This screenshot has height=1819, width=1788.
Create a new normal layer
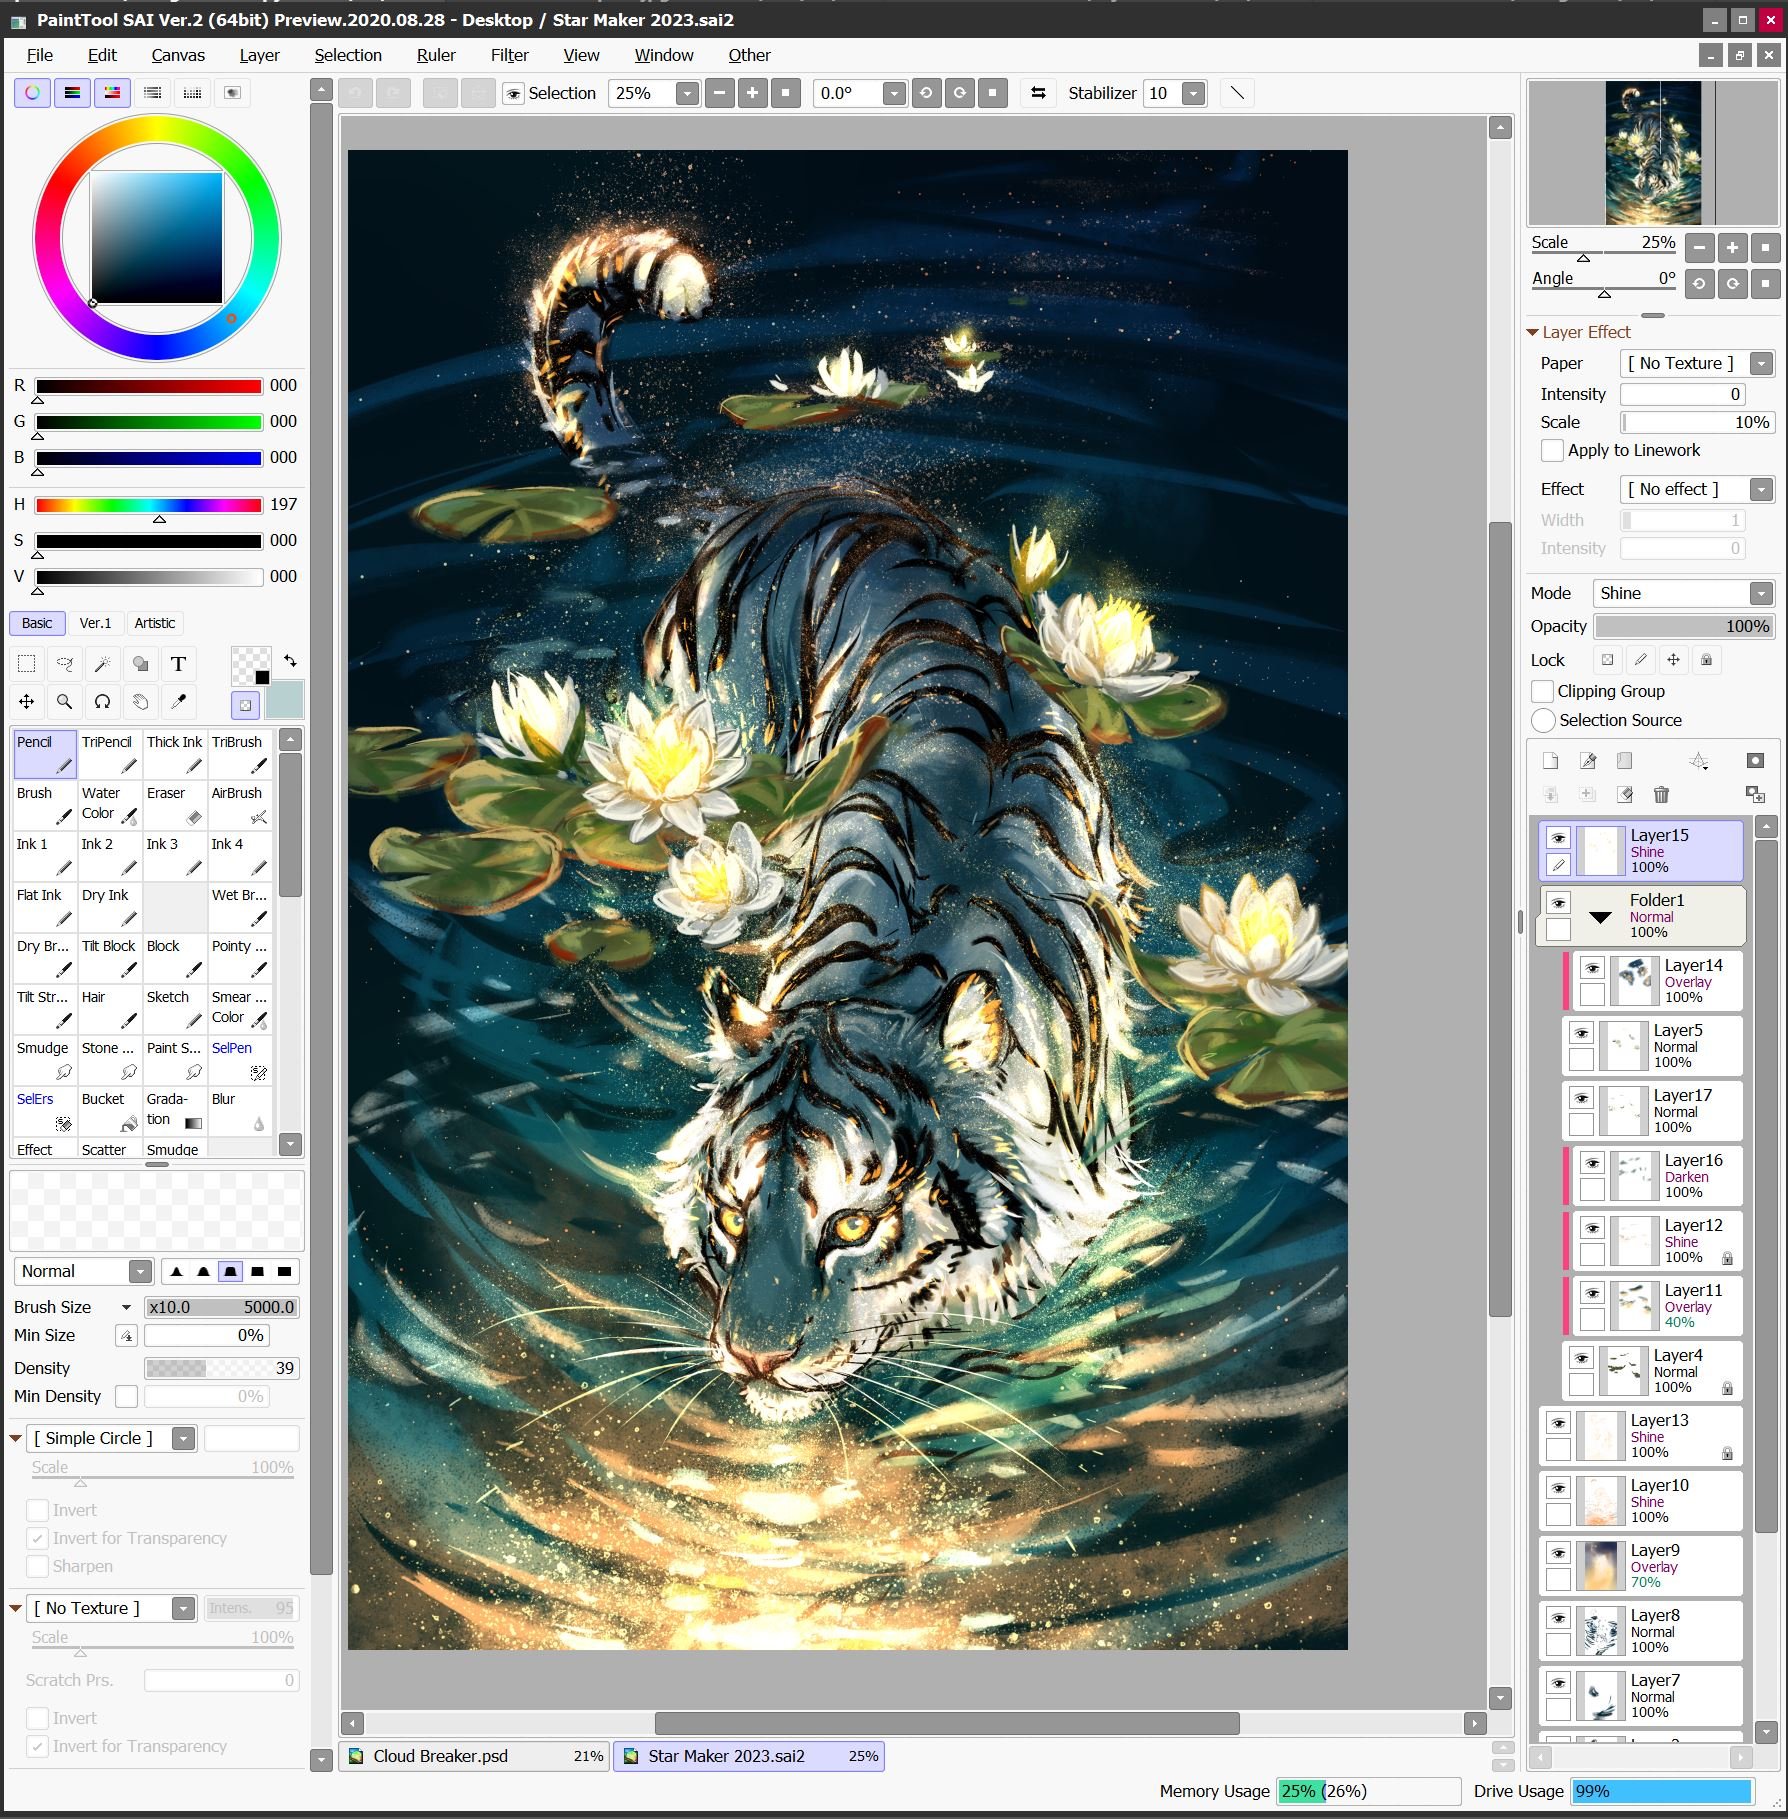tap(1551, 761)
